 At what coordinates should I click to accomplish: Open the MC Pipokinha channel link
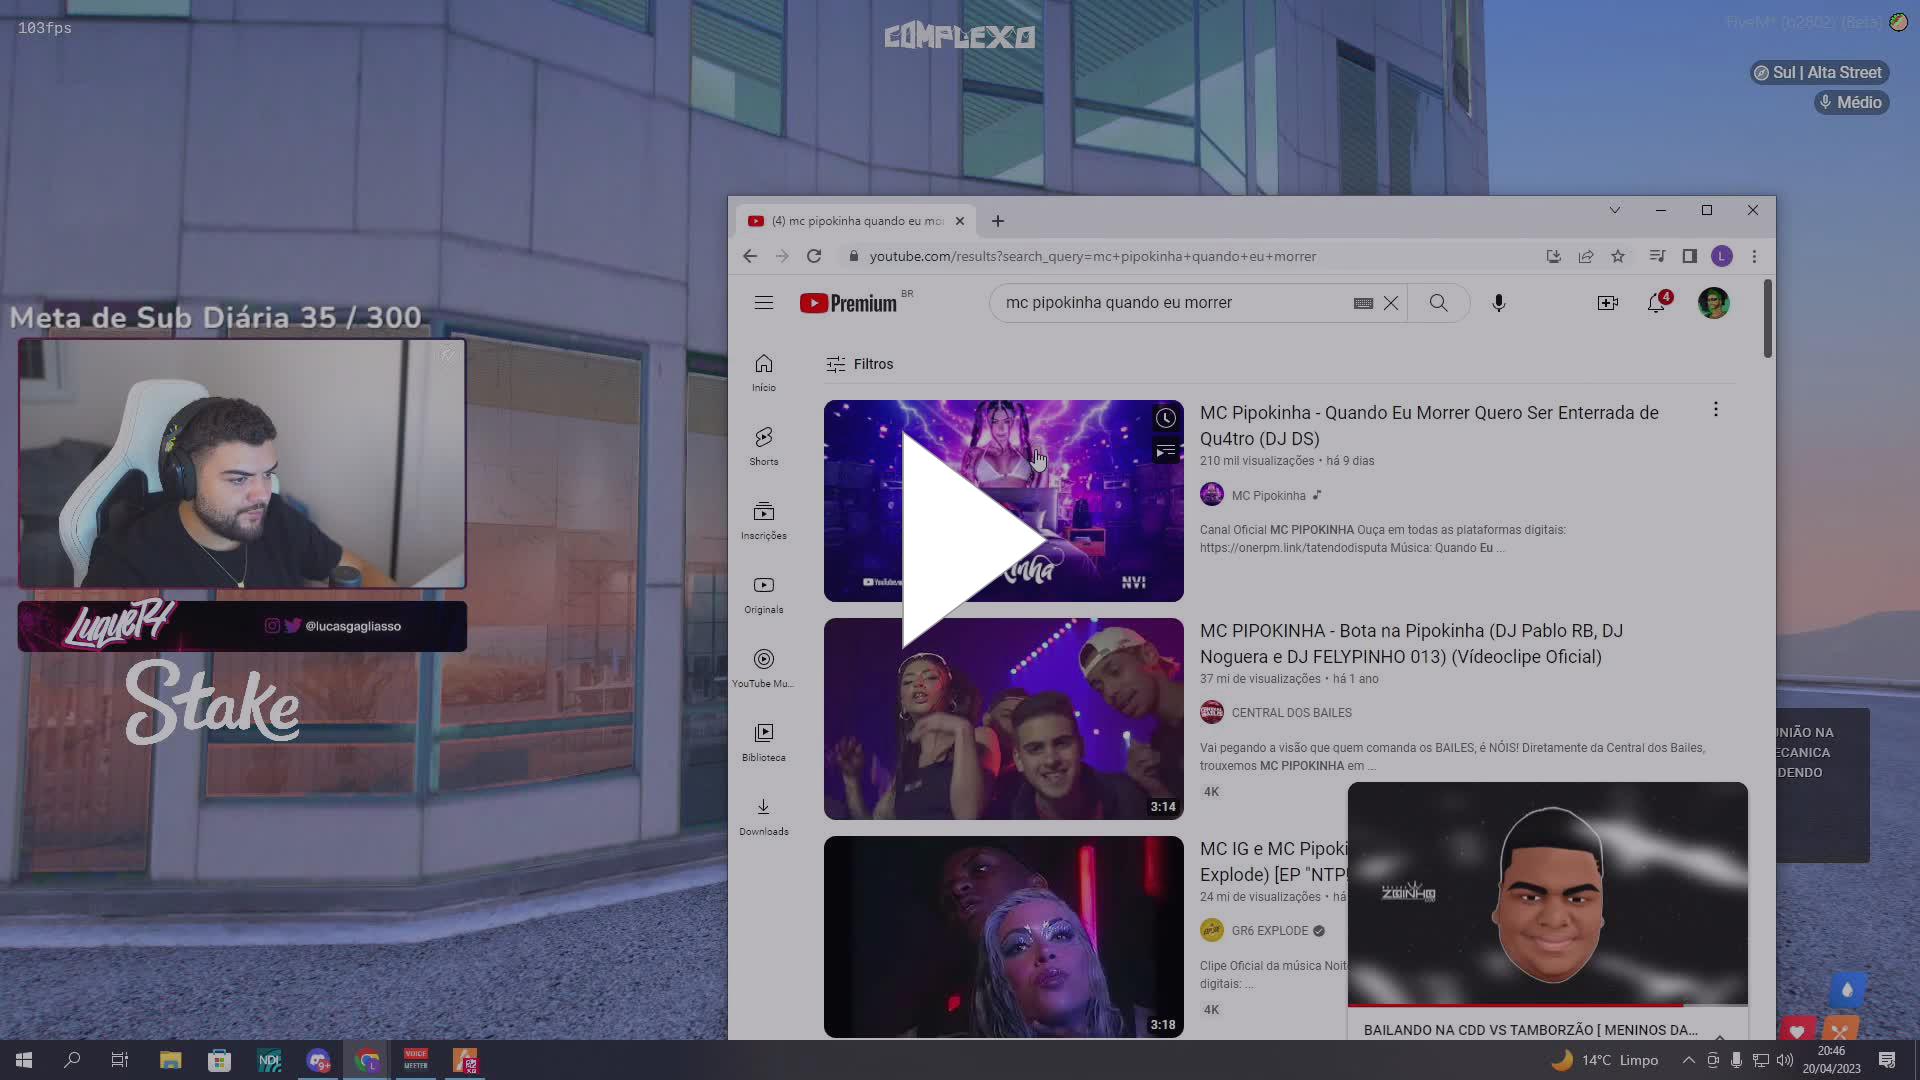click(1268, 495)
